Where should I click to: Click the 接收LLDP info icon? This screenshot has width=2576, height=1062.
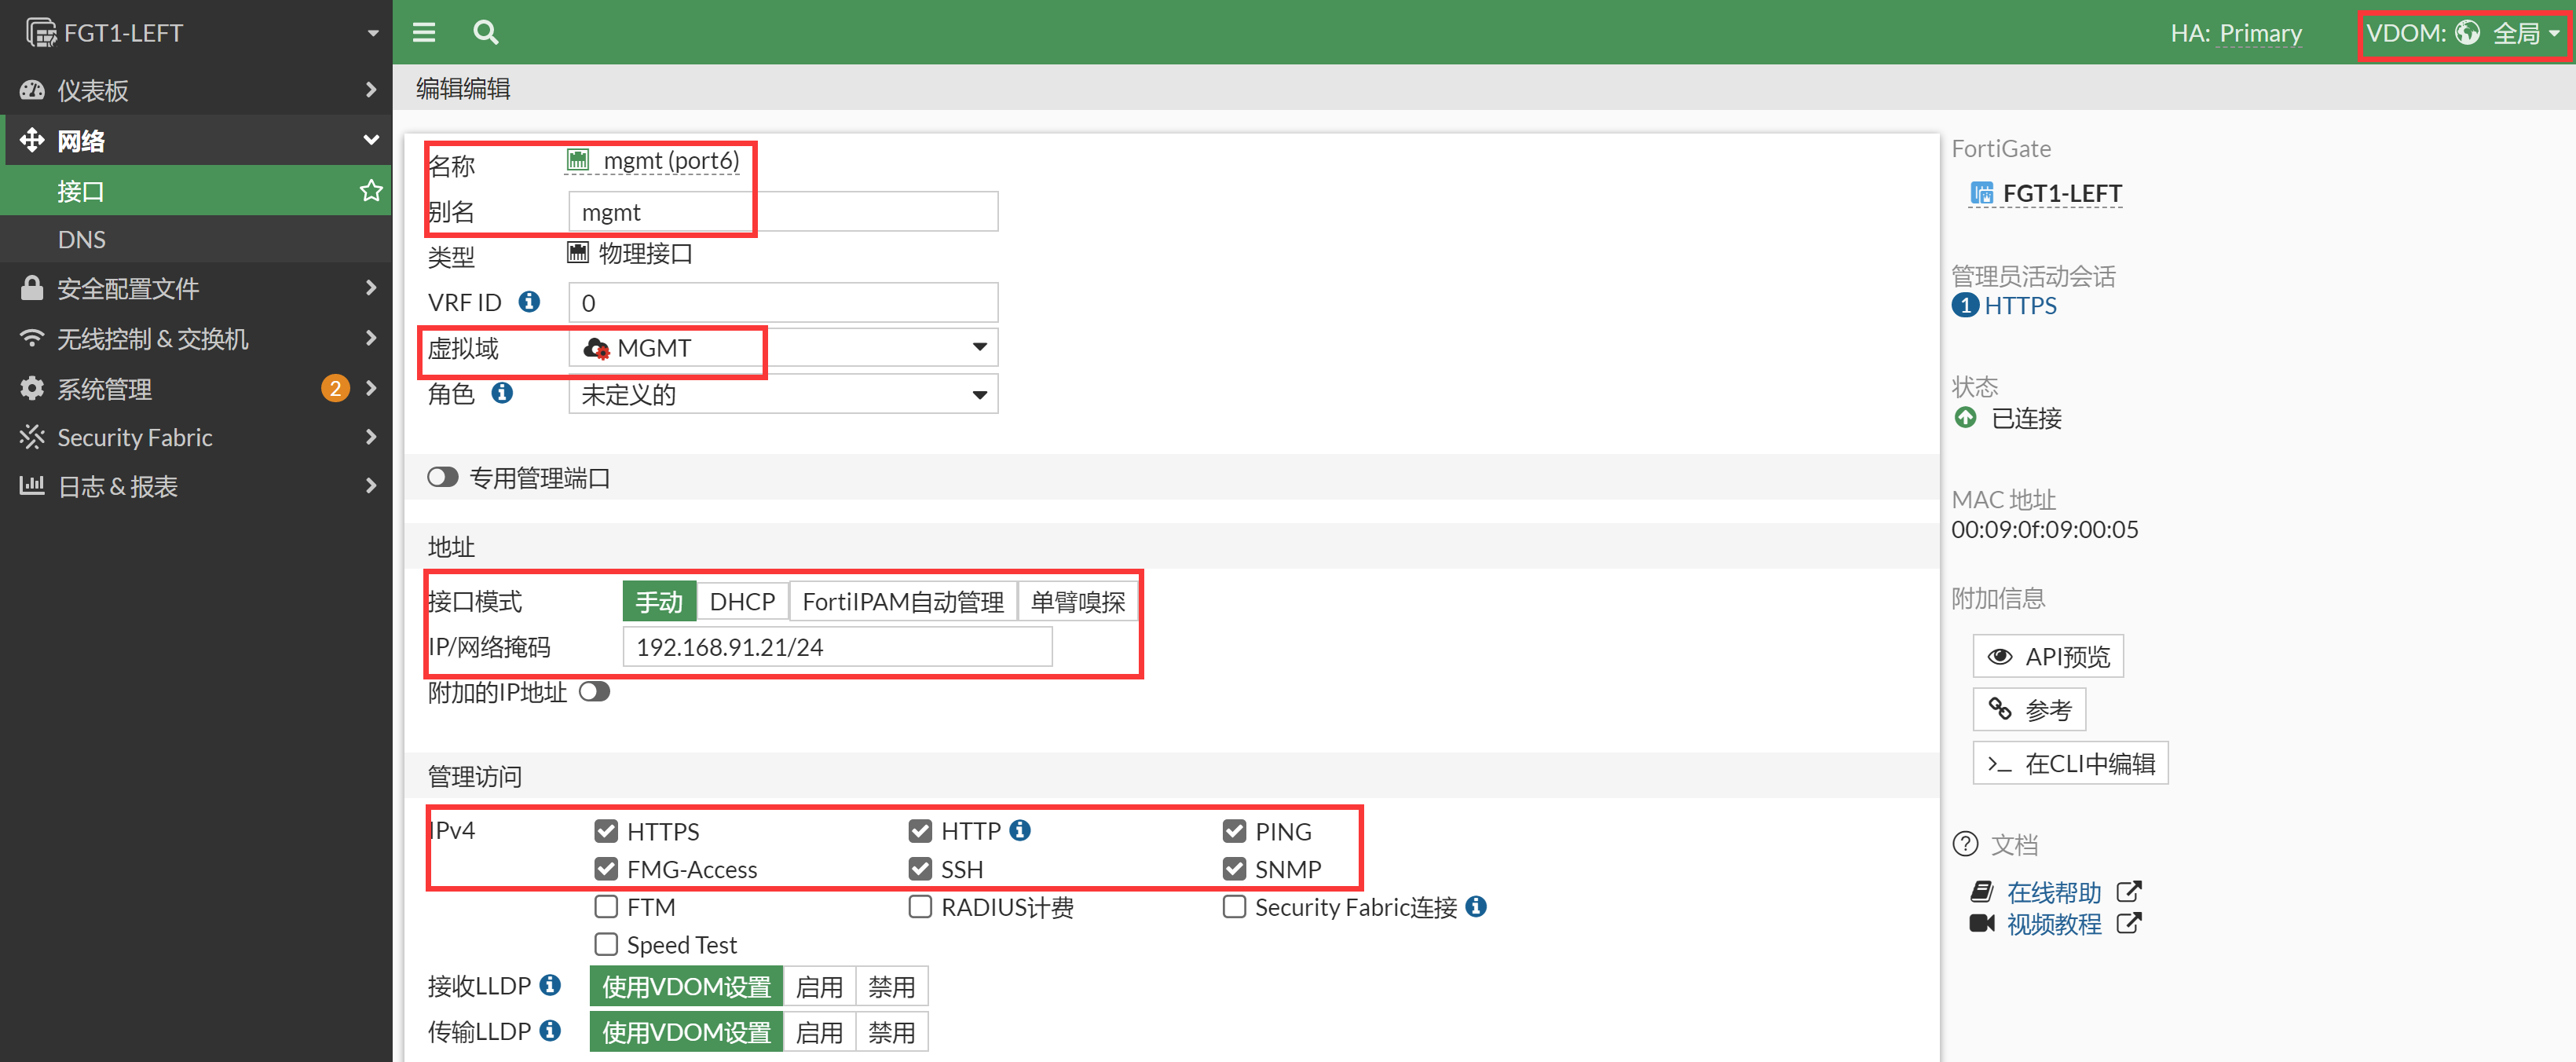click(x=550, y=985)
